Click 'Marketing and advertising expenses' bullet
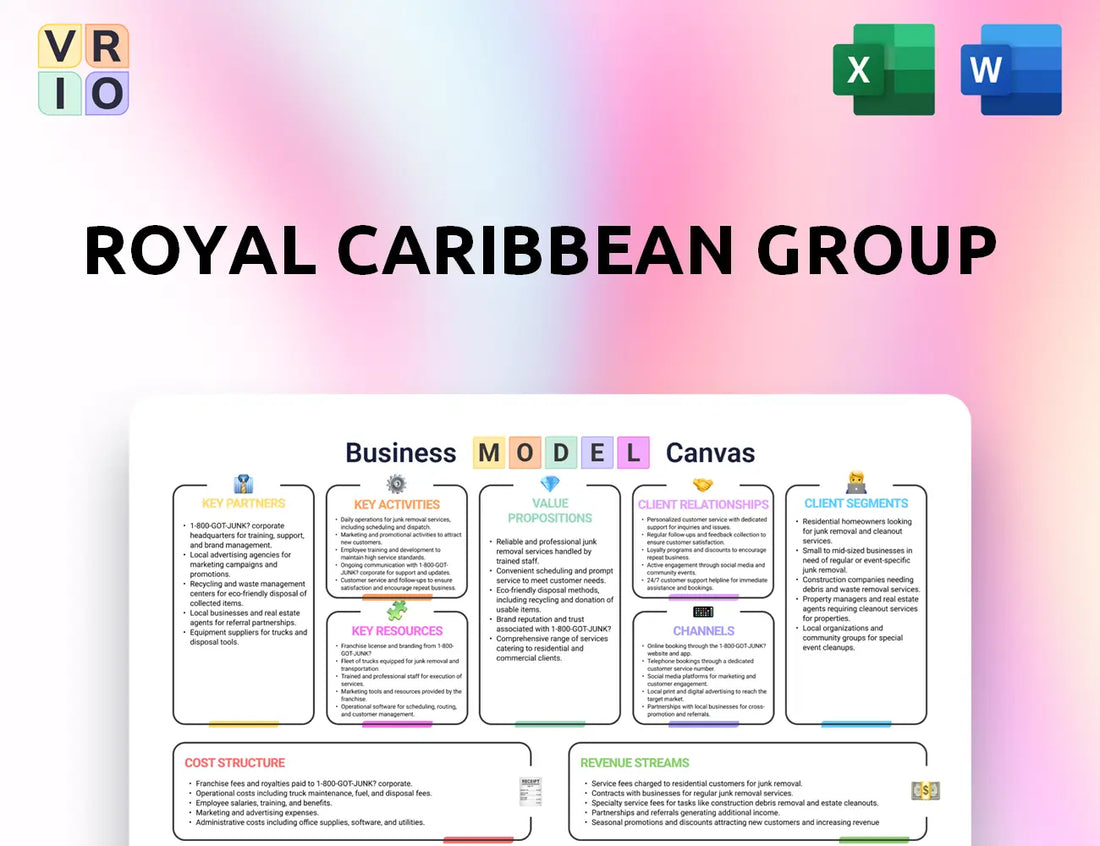The width and height of the screenshot is (1100, 846). 257,812
